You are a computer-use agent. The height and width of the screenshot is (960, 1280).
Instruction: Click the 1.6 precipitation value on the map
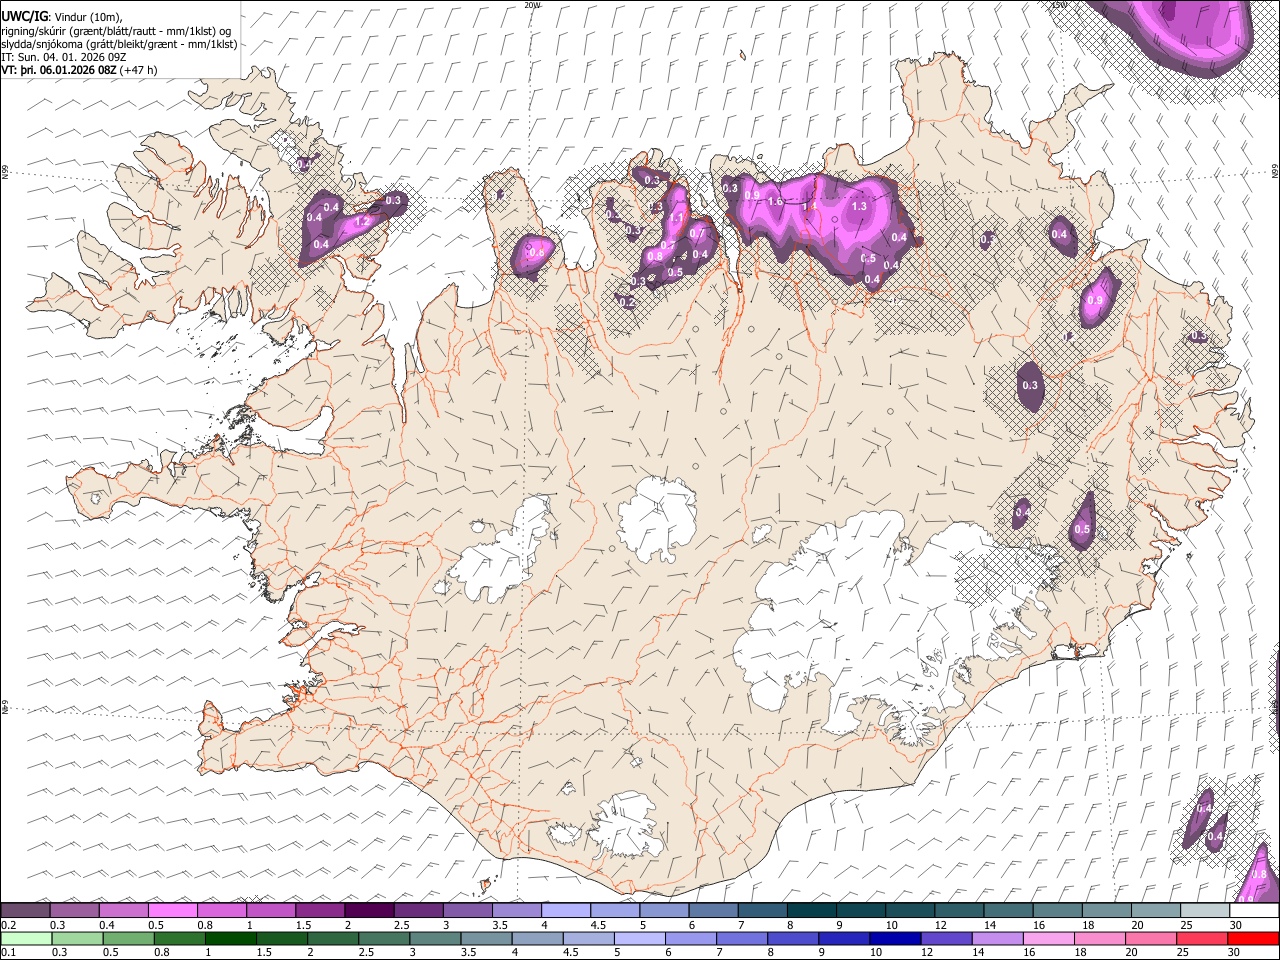pos(775,202)
